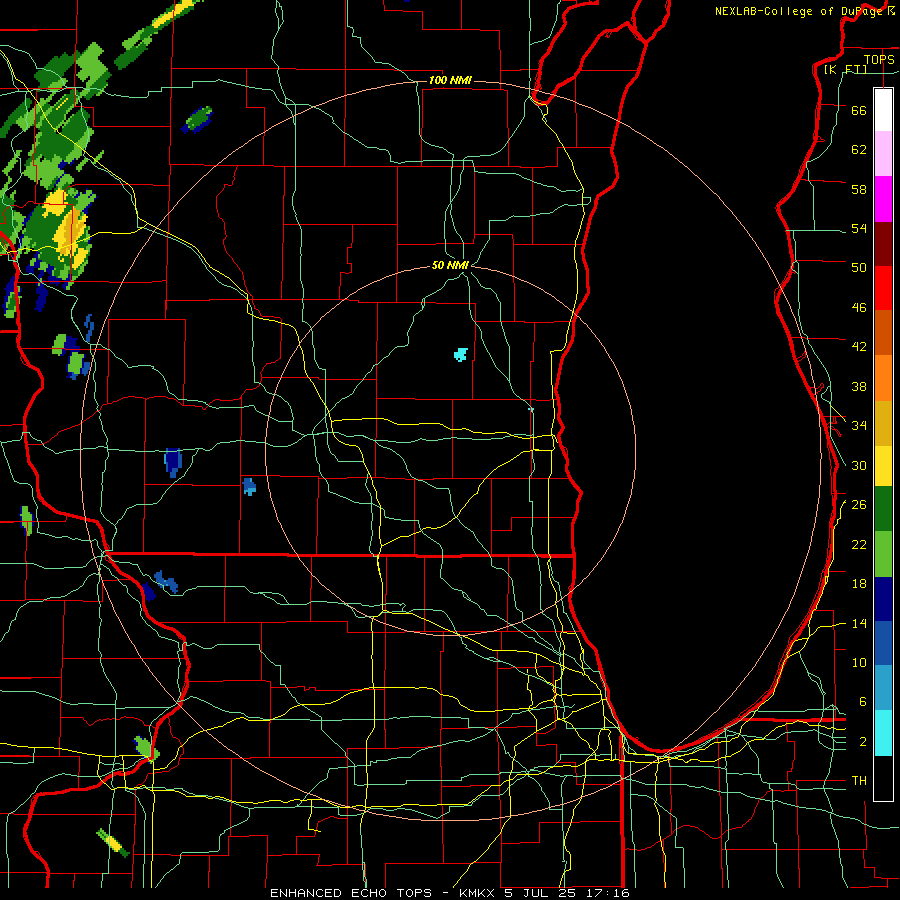Click the white 66 kft legend swatch

click(x=883, y=110)
